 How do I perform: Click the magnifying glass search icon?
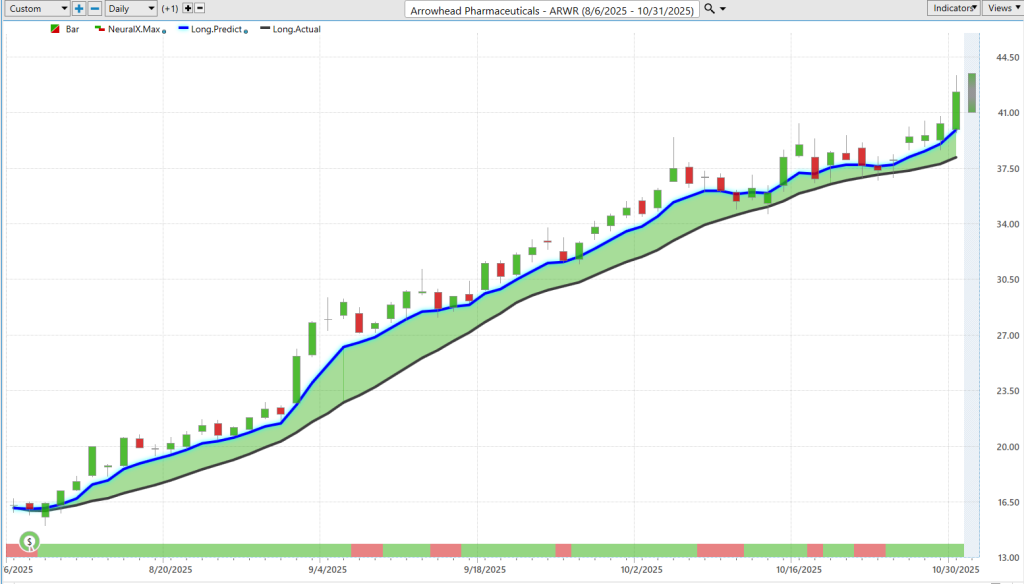tap(710, 8)
